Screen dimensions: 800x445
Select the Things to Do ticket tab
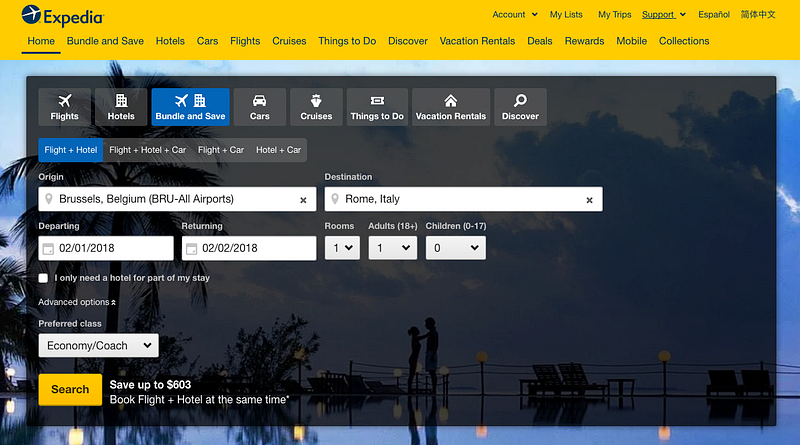coord(377,107)
